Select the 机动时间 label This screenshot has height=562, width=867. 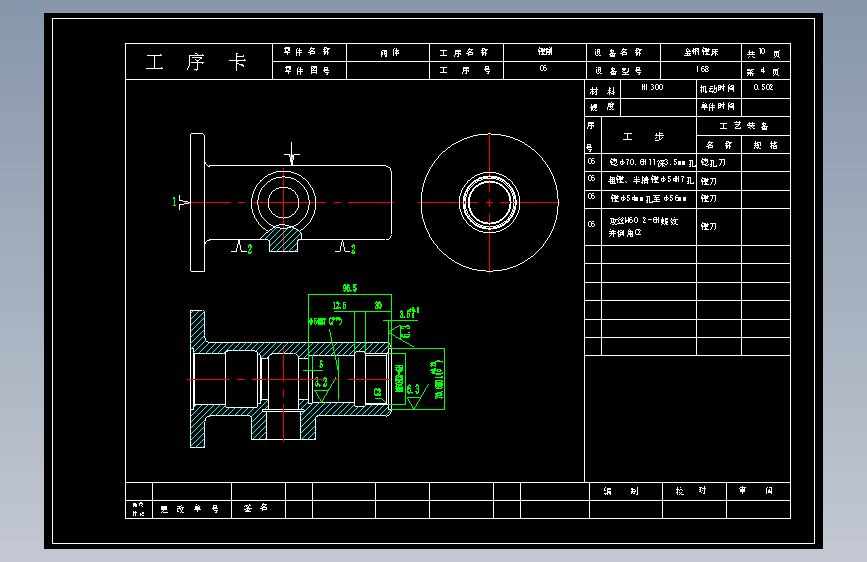point(717,89)
